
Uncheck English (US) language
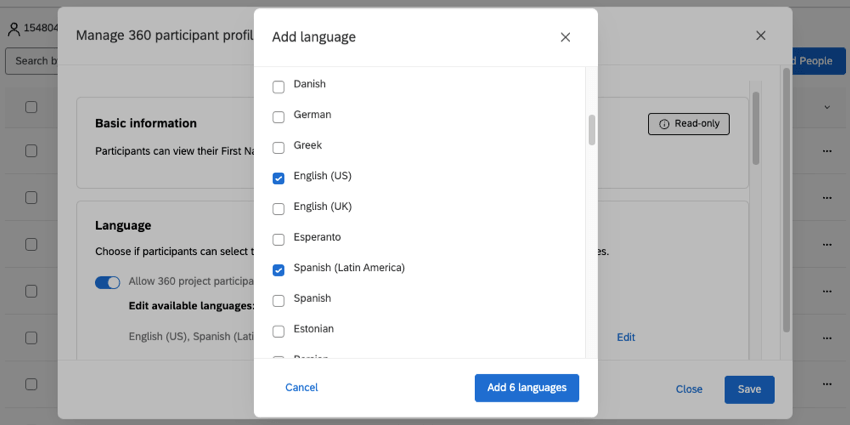(x=279, y=178)
